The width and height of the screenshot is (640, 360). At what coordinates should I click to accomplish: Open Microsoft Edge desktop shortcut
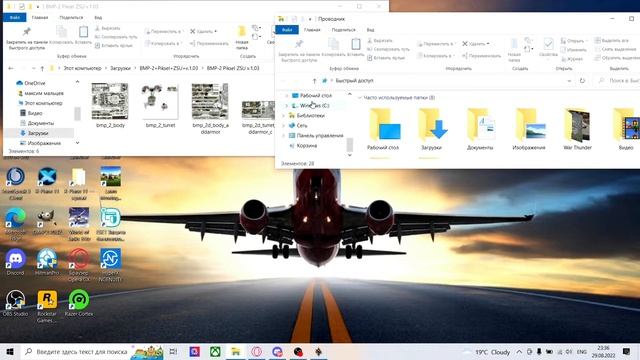16,224
